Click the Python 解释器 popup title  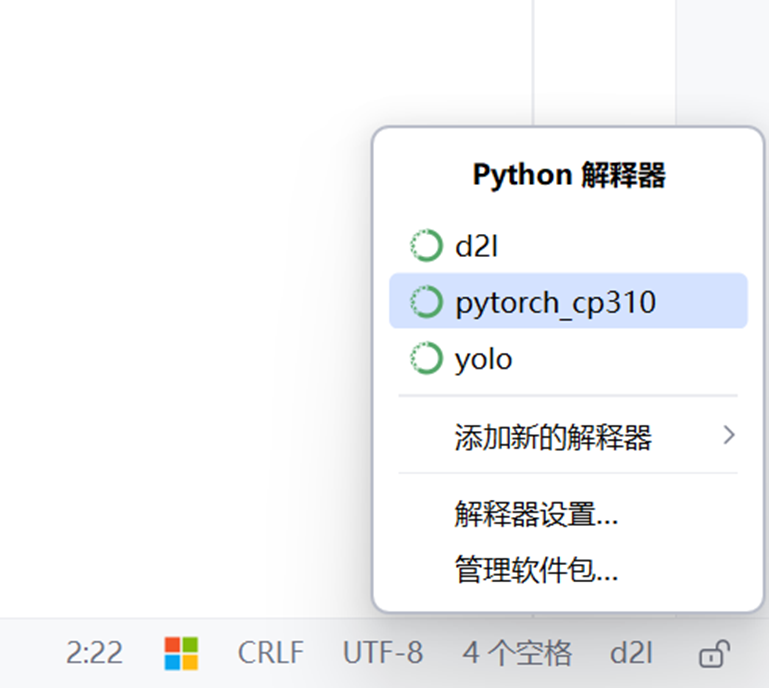(569, 175)
